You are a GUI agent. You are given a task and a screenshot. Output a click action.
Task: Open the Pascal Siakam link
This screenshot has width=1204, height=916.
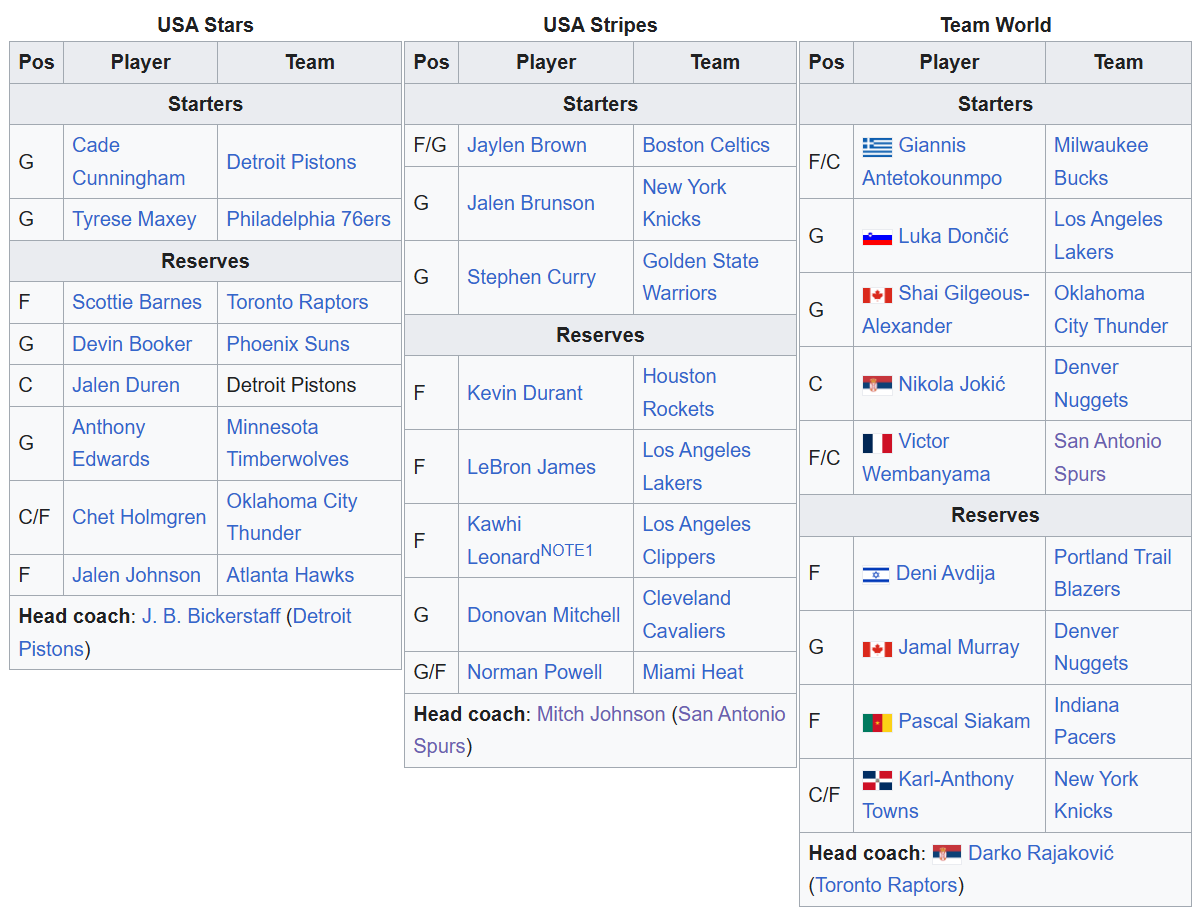click(964, 721)
